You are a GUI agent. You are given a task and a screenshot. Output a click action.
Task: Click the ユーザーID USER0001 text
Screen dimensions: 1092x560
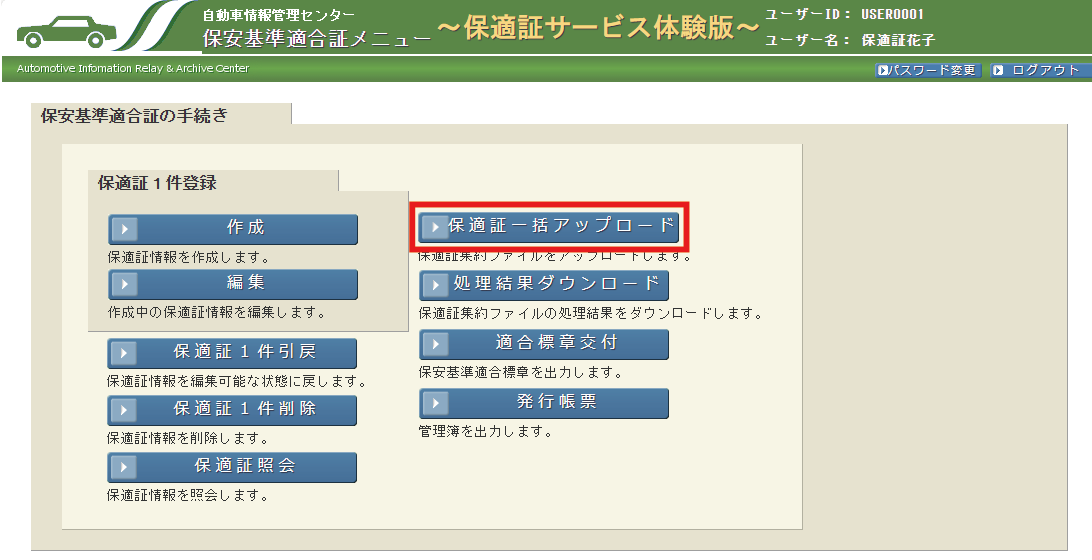point(844,14)
